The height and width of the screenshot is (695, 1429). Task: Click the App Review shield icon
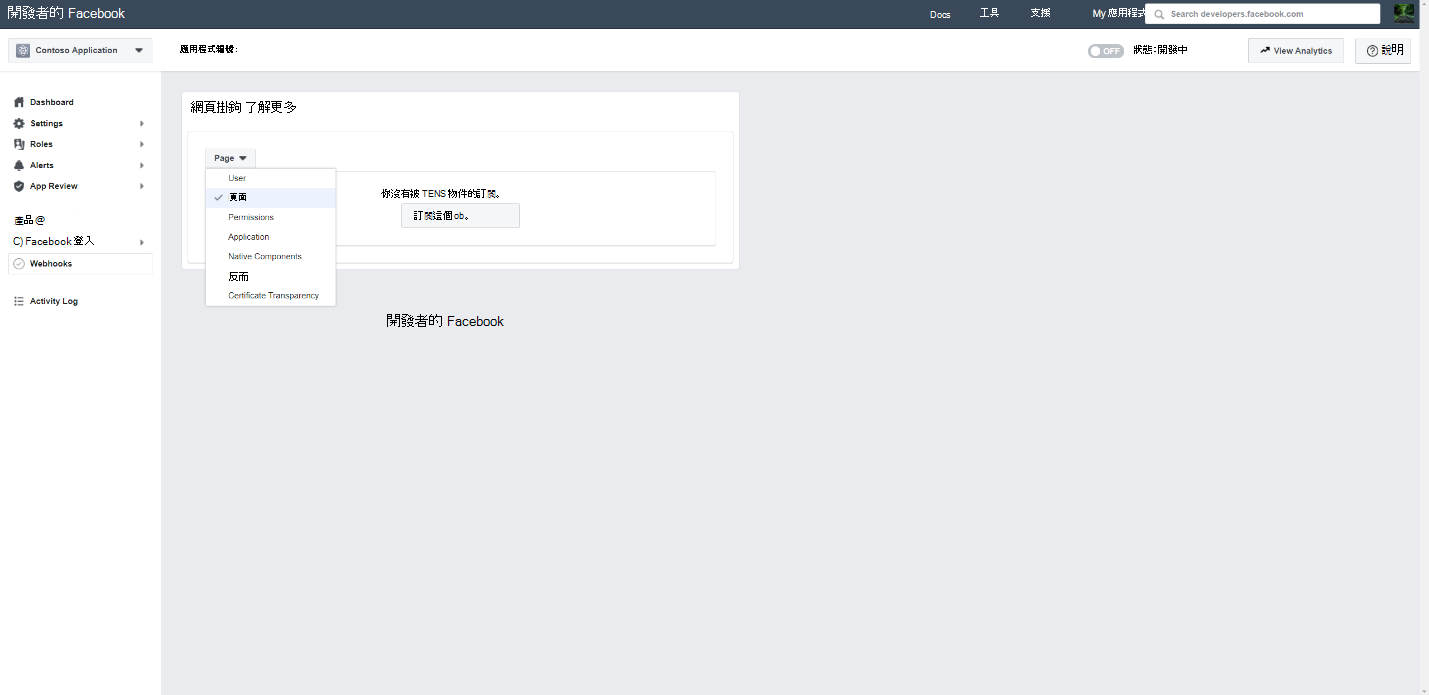(19, 186)
